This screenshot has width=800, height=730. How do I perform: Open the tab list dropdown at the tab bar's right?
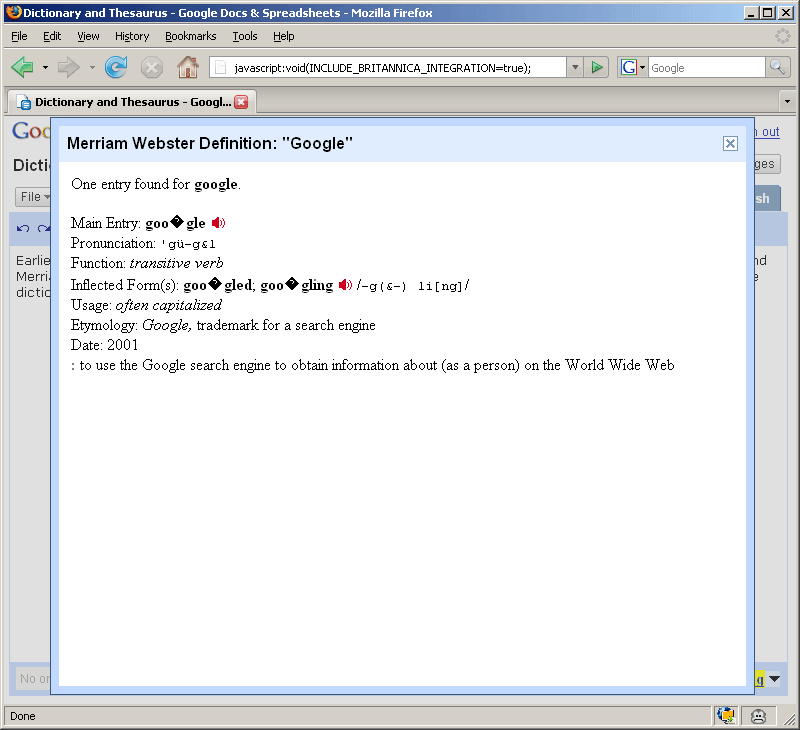coord(788,101)
